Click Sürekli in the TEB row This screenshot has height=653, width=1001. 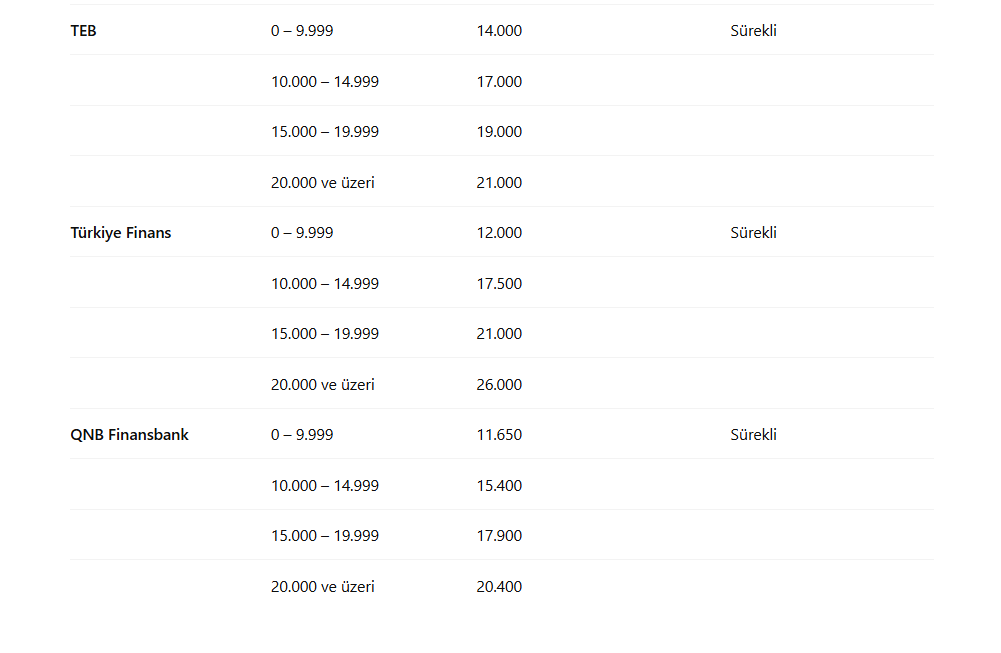pos(753,31)
